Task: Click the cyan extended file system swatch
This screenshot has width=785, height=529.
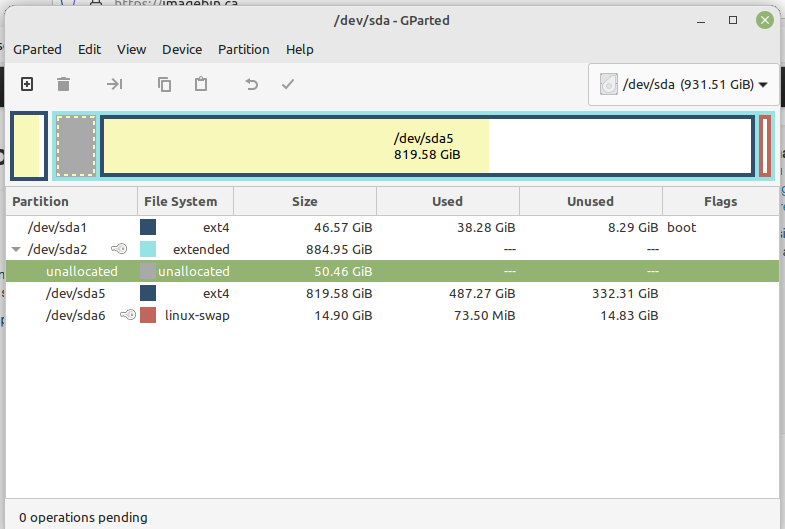Action: click(148, 249)
